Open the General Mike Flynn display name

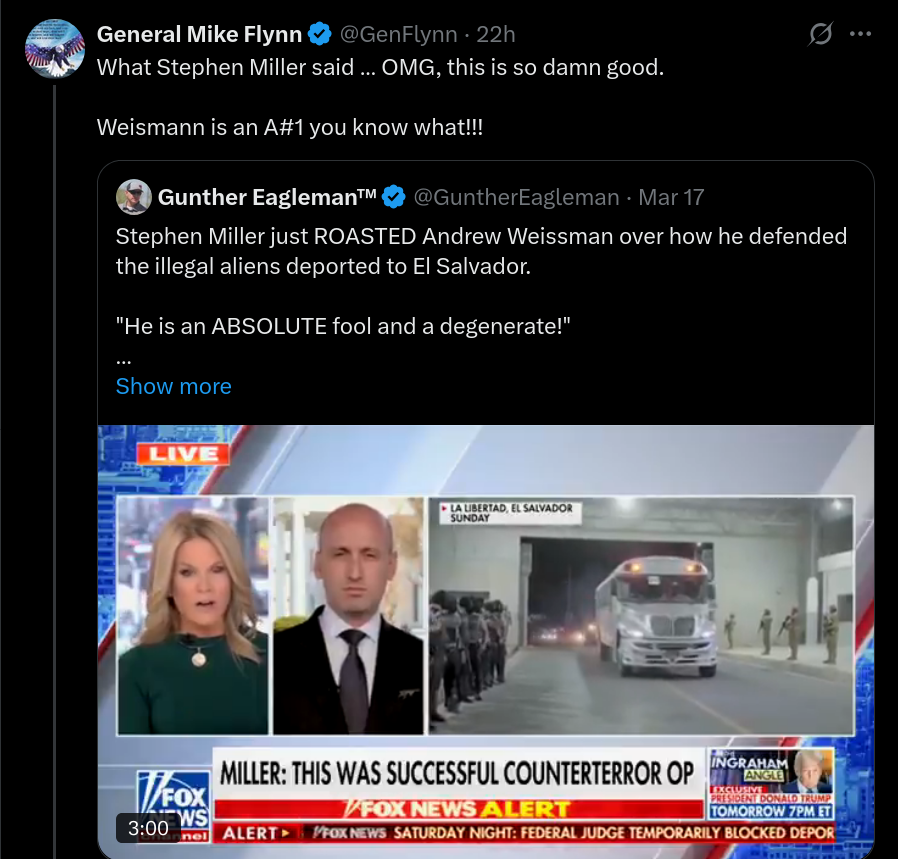[199, 34]
